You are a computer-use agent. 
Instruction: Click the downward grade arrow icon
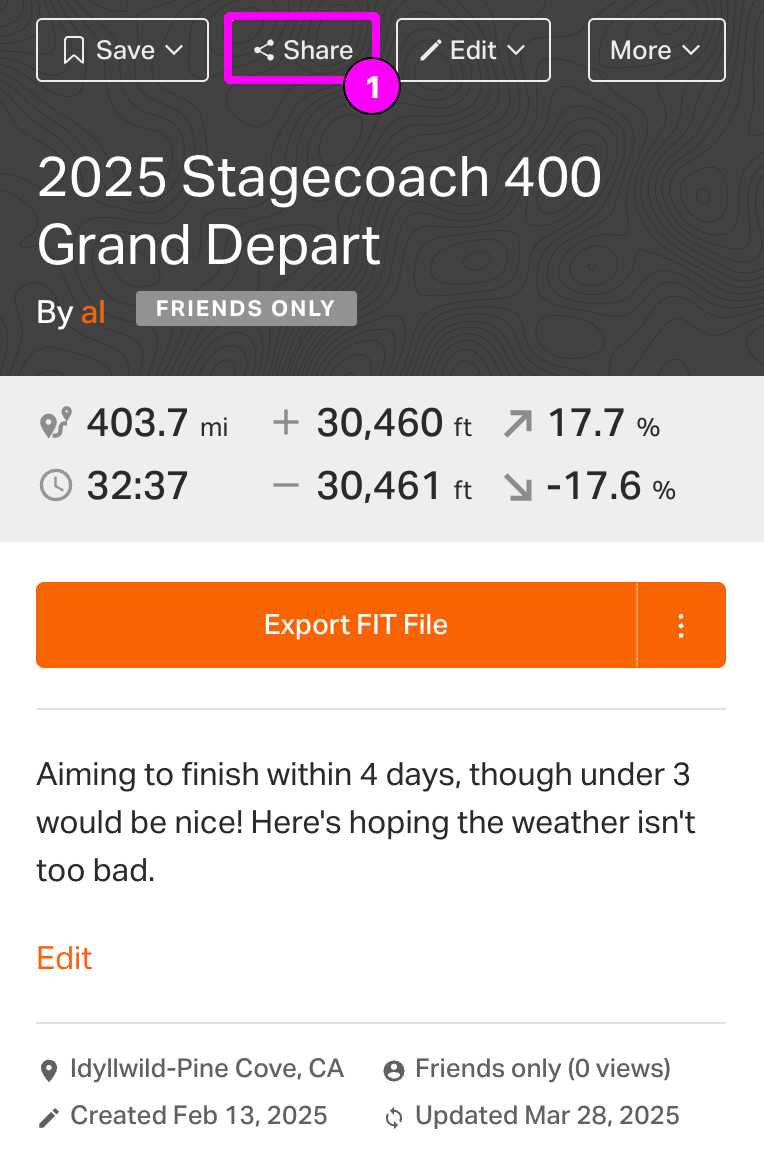pos(518,487)
